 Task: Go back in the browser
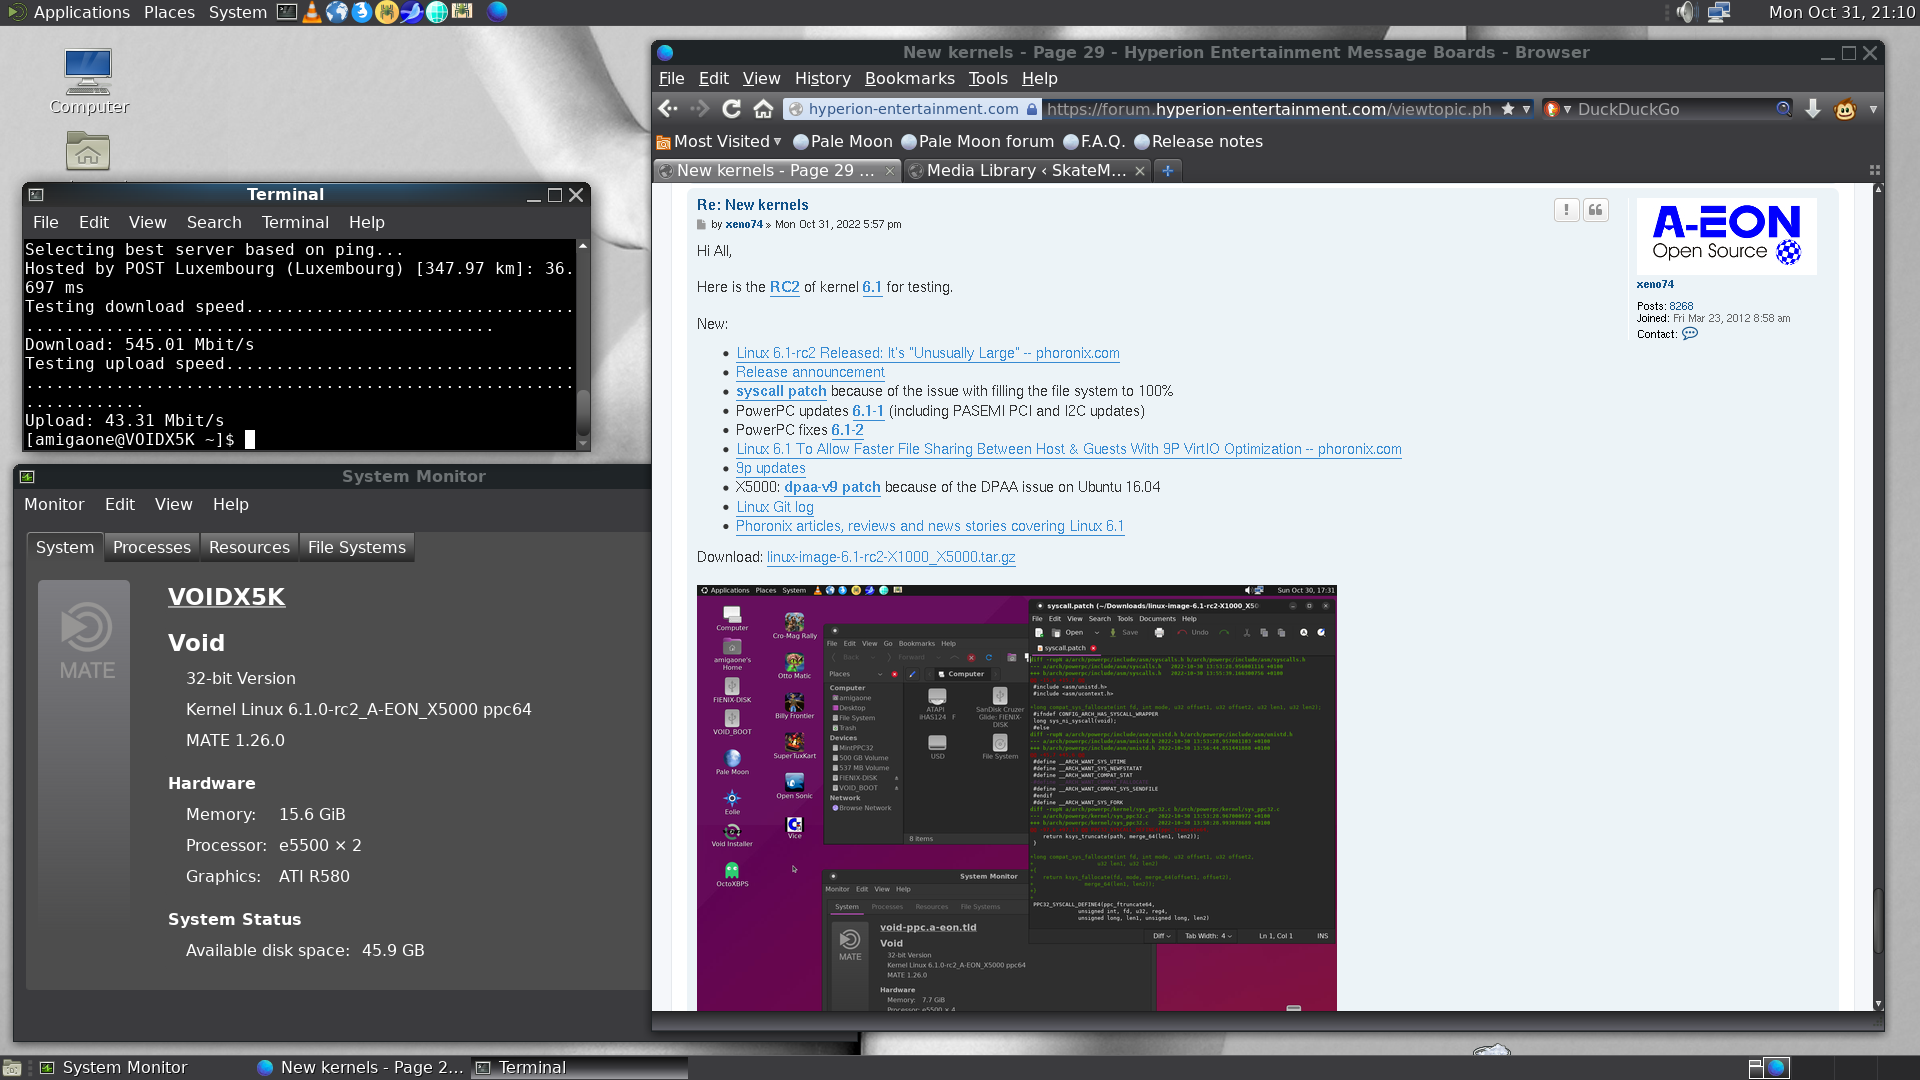pyautogui.click(x=668, y=109)
